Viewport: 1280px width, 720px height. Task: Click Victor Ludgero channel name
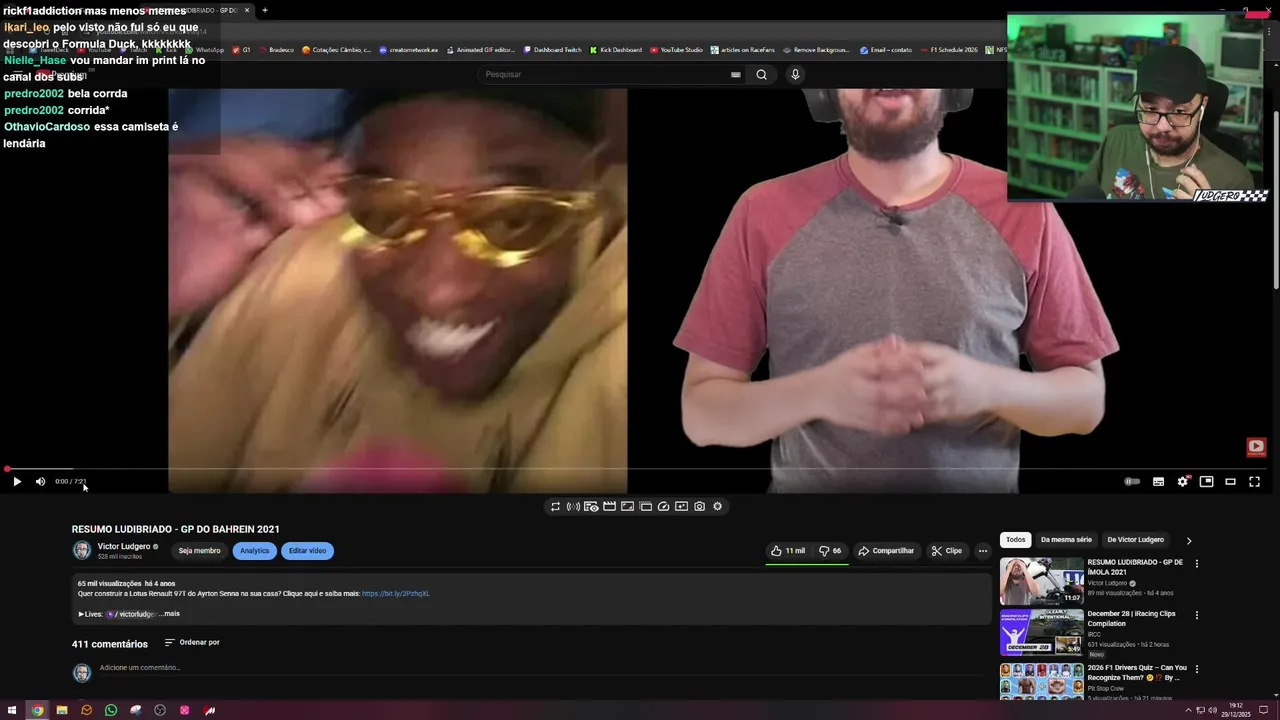(124, 547)
